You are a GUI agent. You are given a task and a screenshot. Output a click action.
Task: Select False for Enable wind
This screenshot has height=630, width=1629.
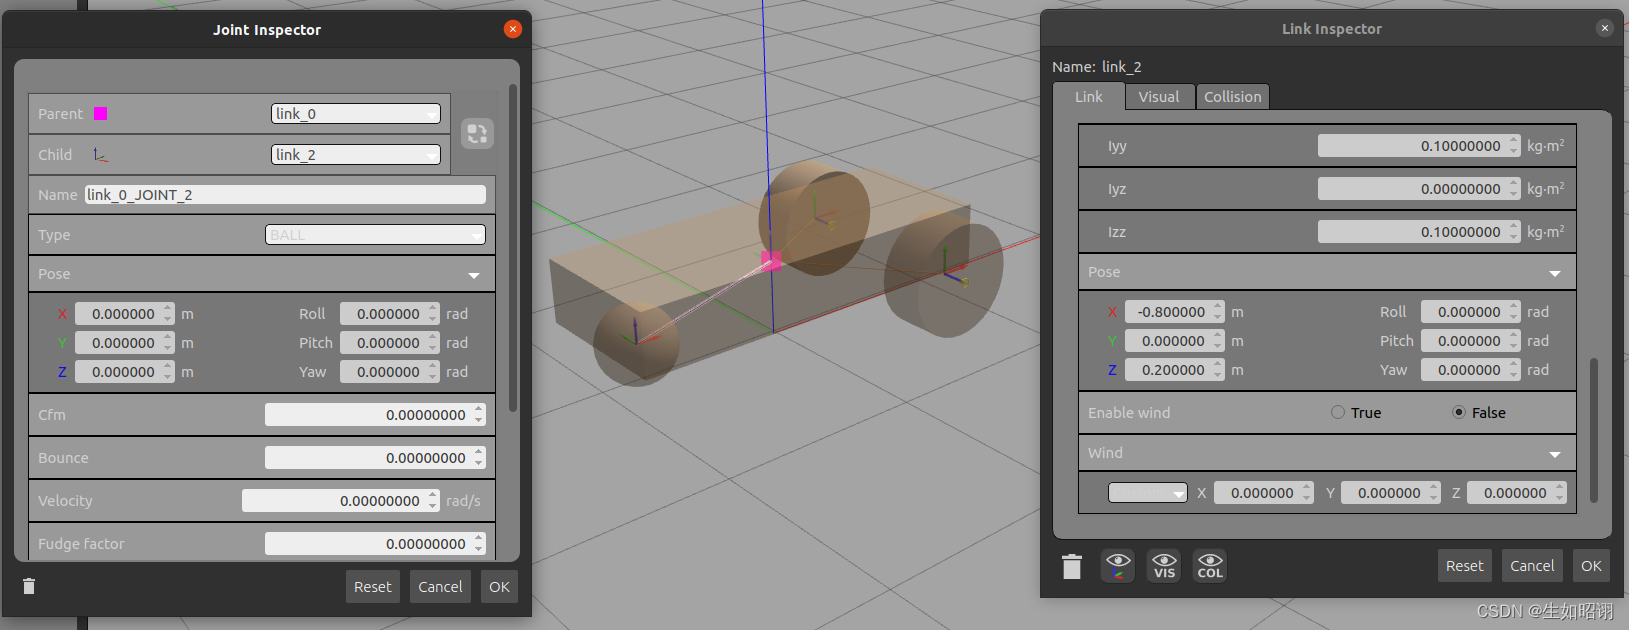pos(1459,413)
